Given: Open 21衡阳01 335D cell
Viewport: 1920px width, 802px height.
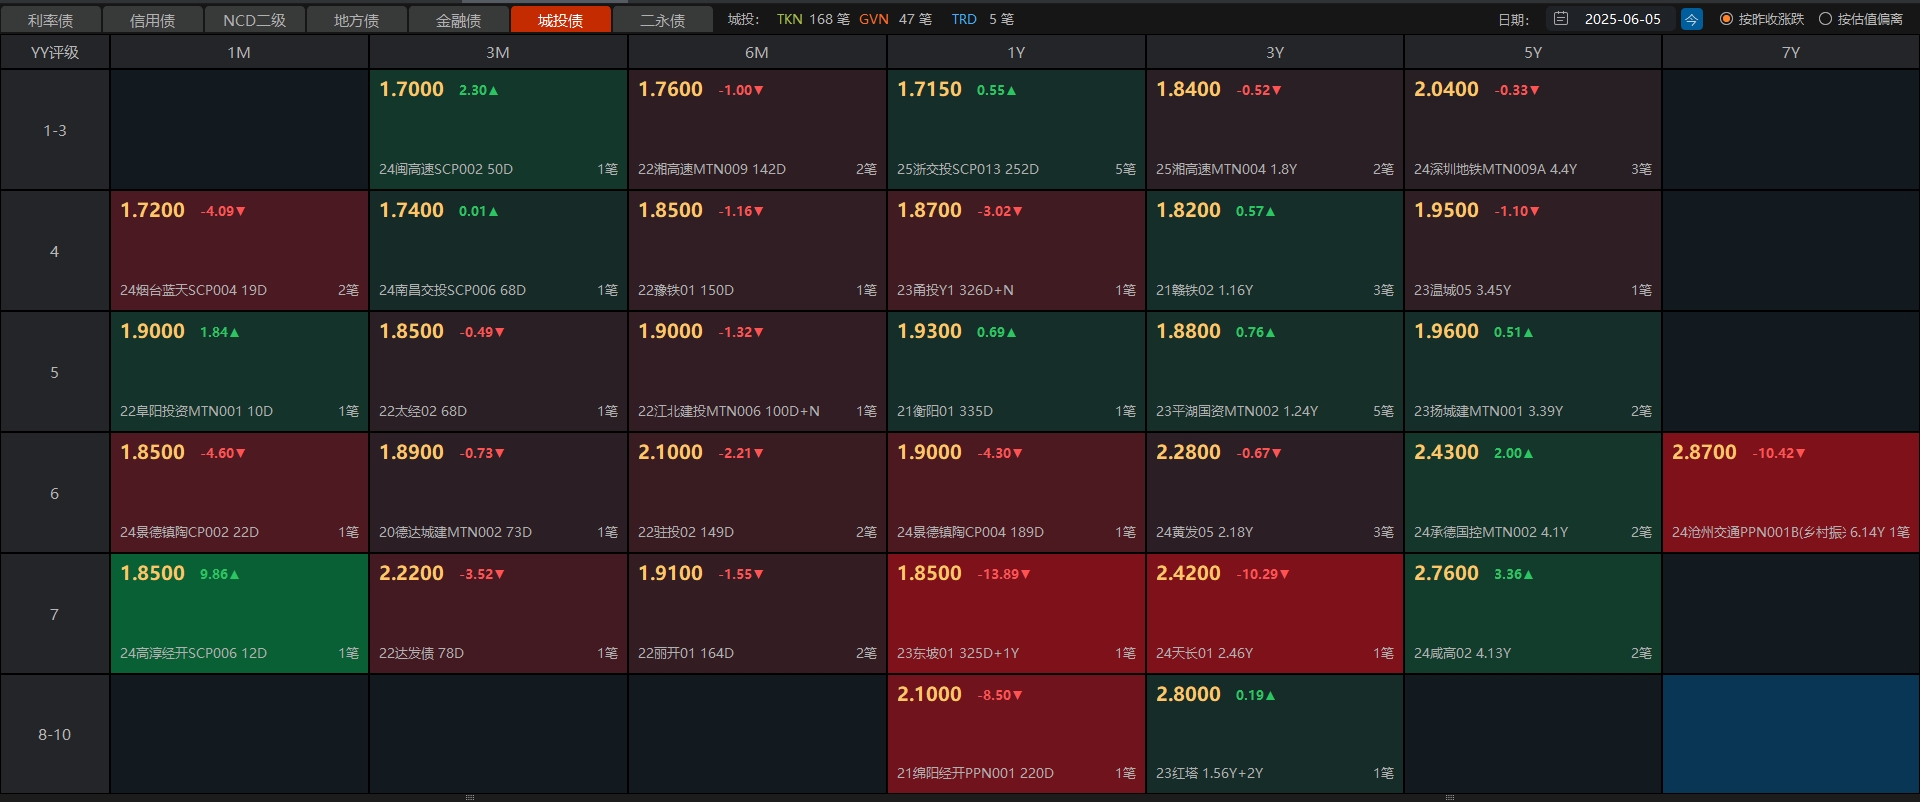Looking at the screenshot, I should (x=1016, y=372).
